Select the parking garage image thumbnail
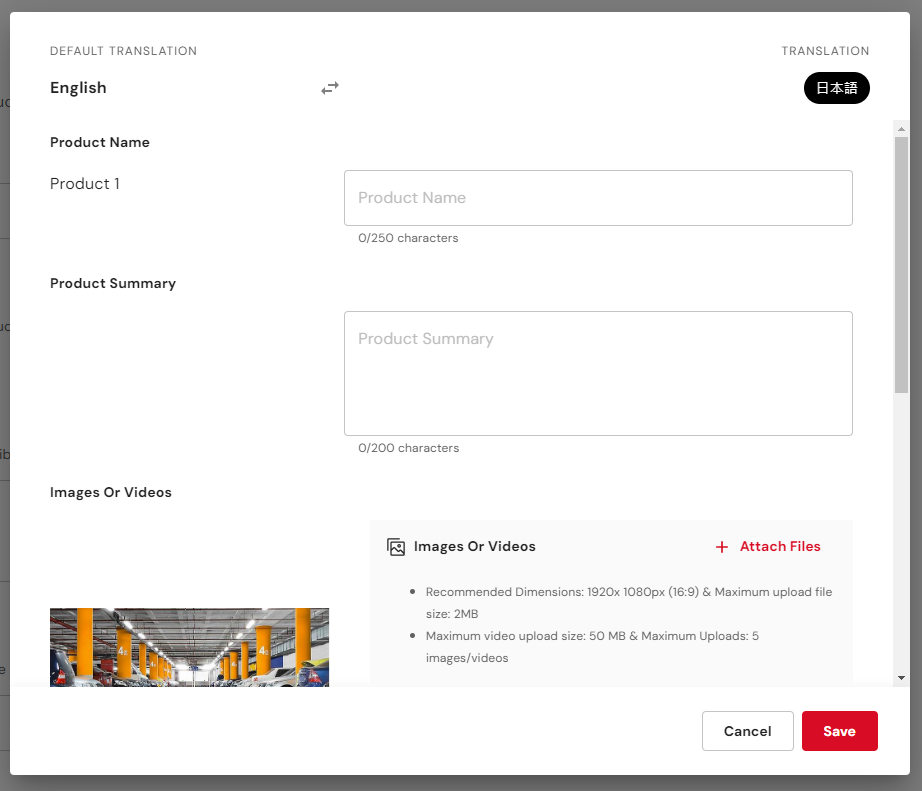The width and height of the screenshot is (922, 791). tap(189, 648)
